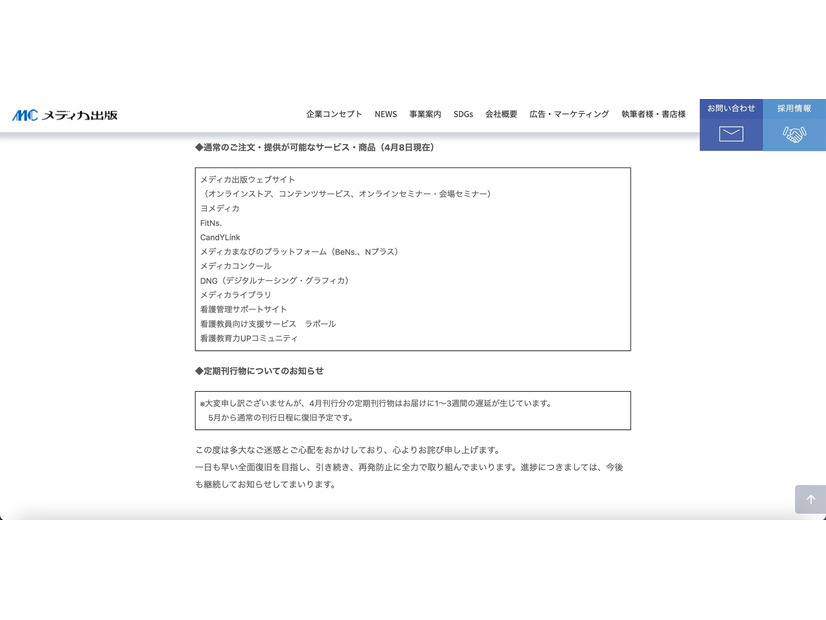Select 企業コンセプト from the top navigation
The width and height of the screenshot is (826, 620).
(333, 114)
